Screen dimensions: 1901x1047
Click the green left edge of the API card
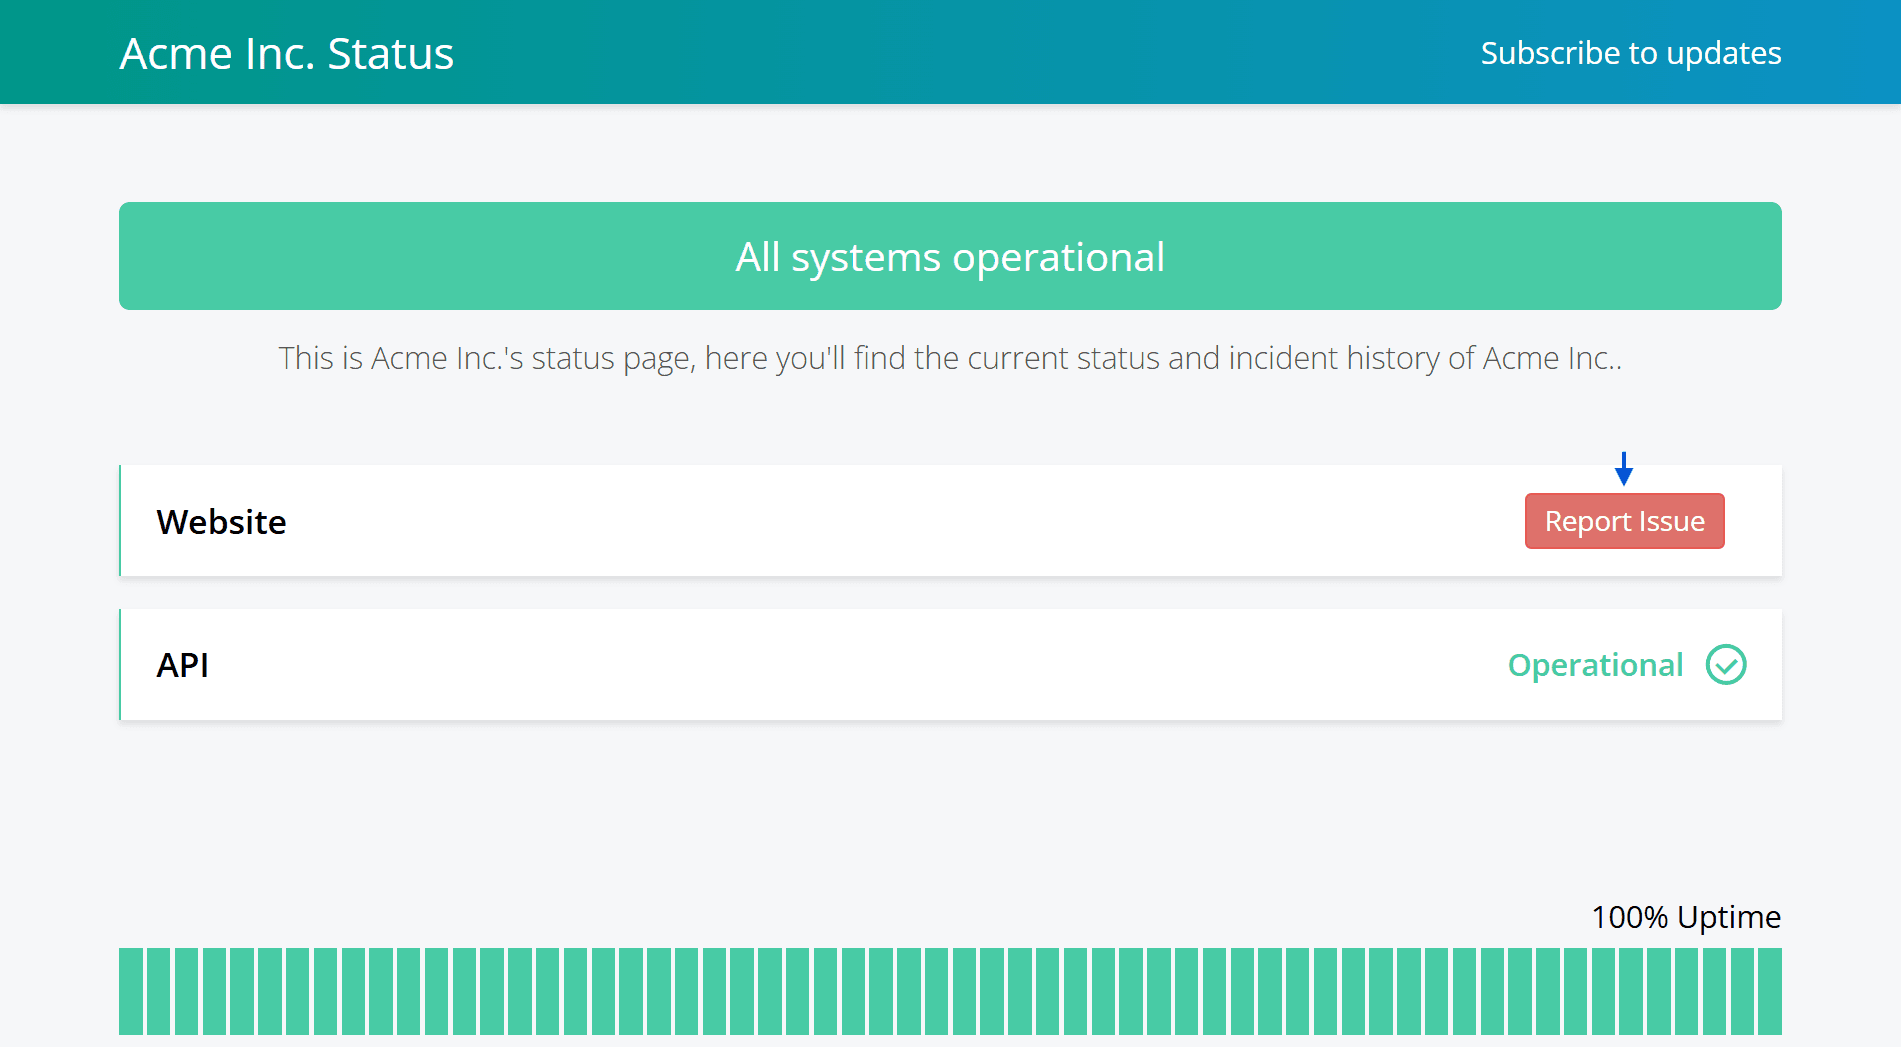pos(121,664)
